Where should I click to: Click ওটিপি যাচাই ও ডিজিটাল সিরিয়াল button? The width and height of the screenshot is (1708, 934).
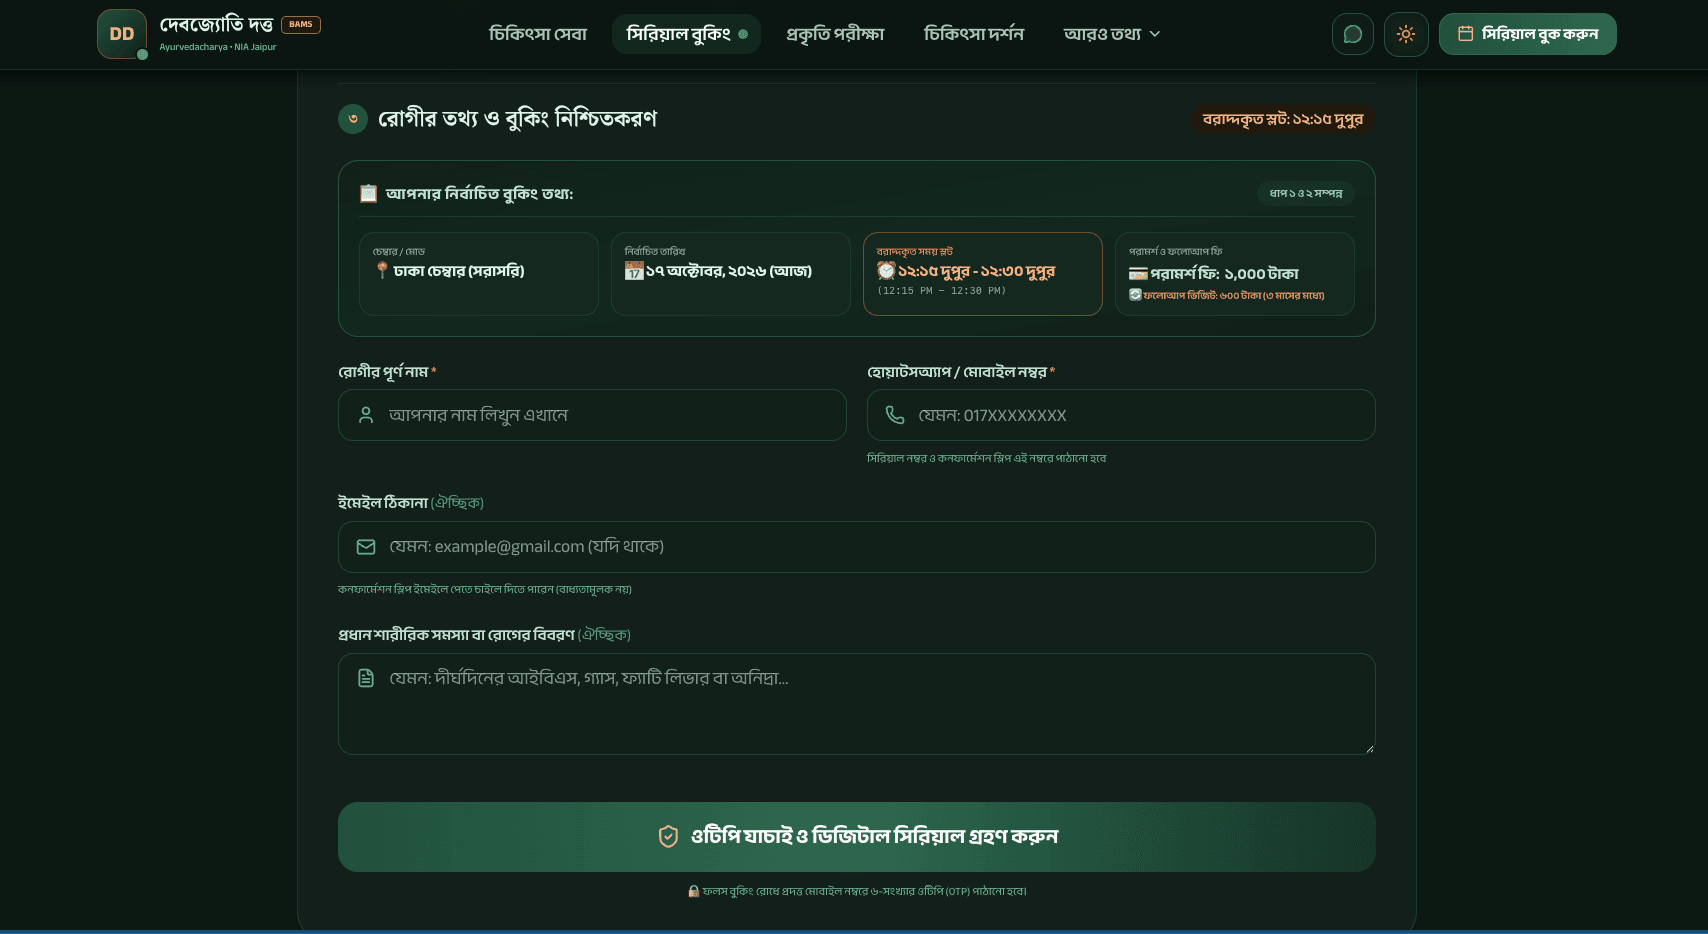click(857, 837)
